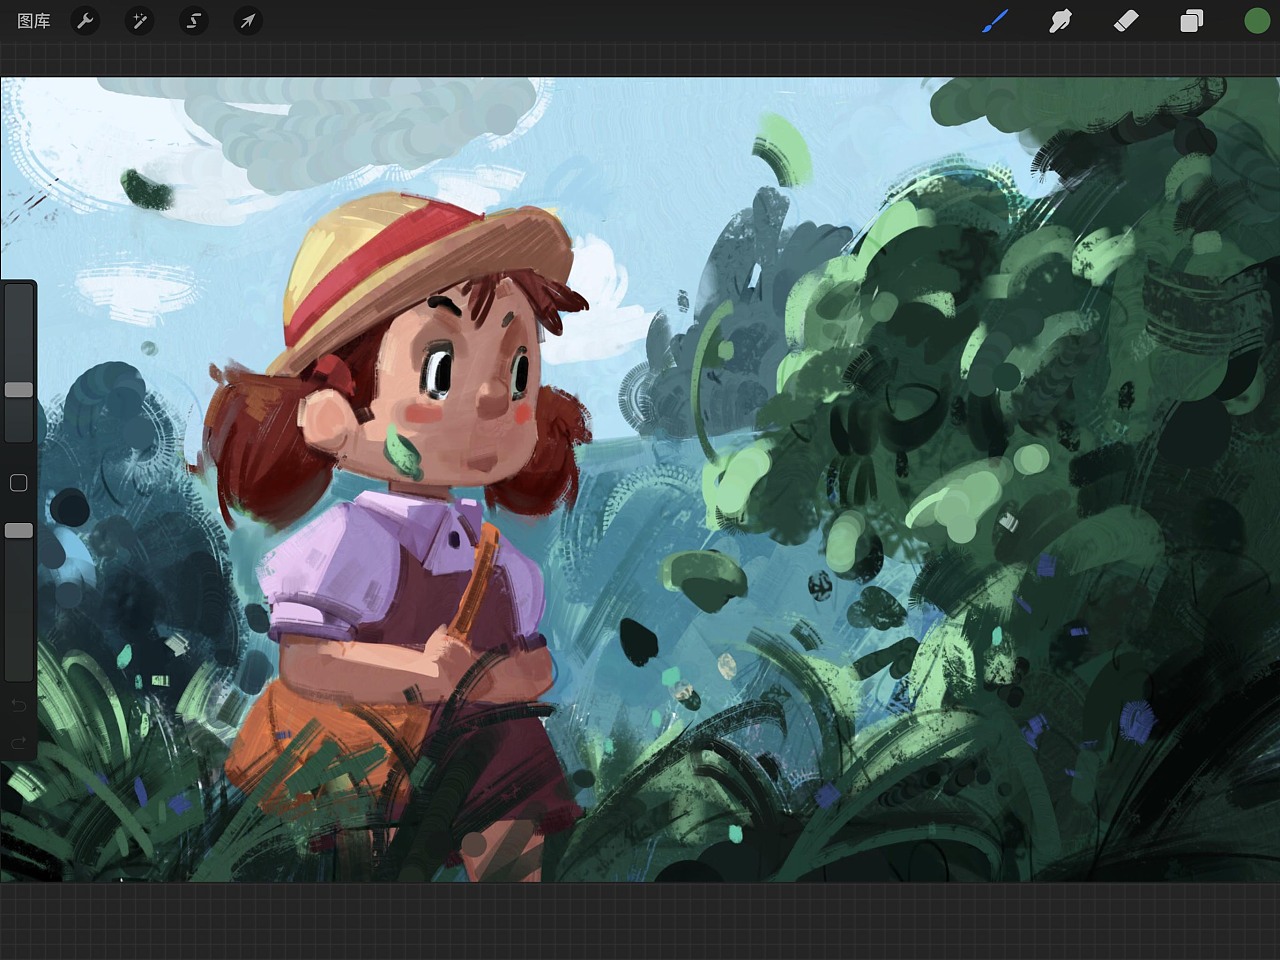This screenshot has height=960, width=1280.
Task: Undo the last stroke with undo arrow
Action: (18, 706)
